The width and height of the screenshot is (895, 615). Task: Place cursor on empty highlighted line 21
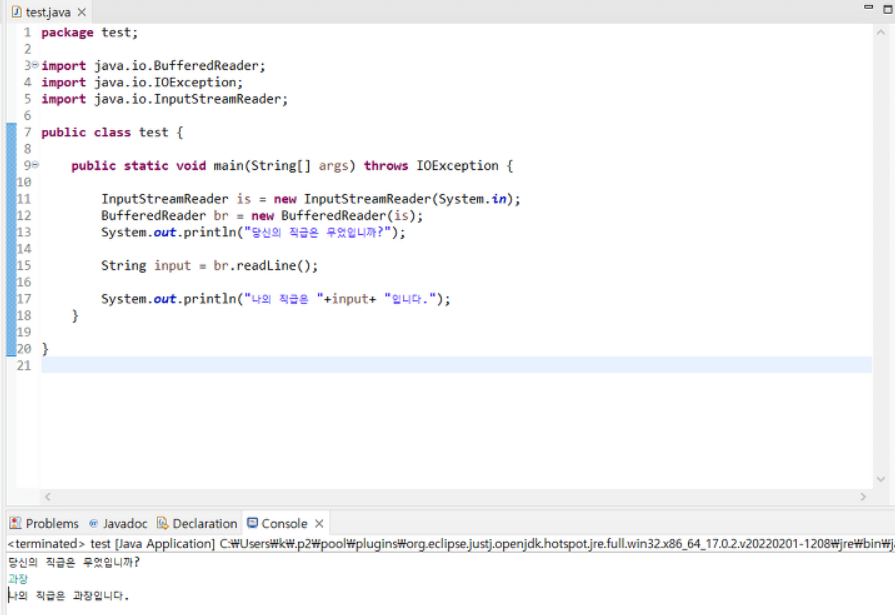pyautogui.click(x=456, y=365)
